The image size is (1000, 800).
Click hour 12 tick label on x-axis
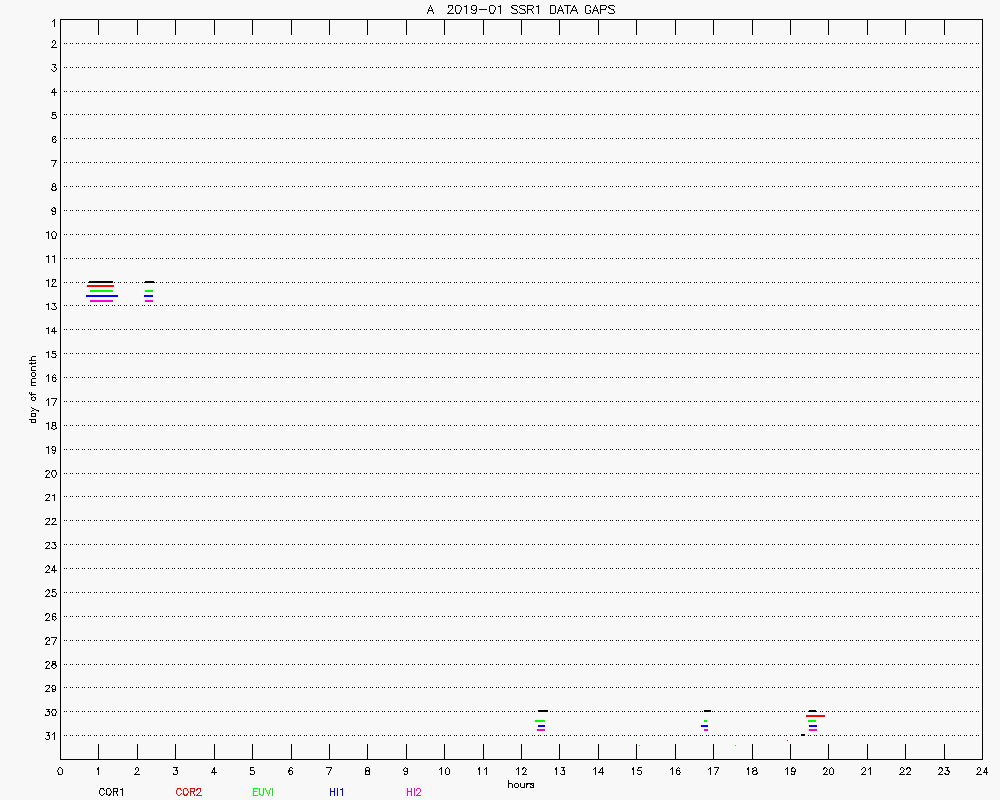(x=520, y=771)
